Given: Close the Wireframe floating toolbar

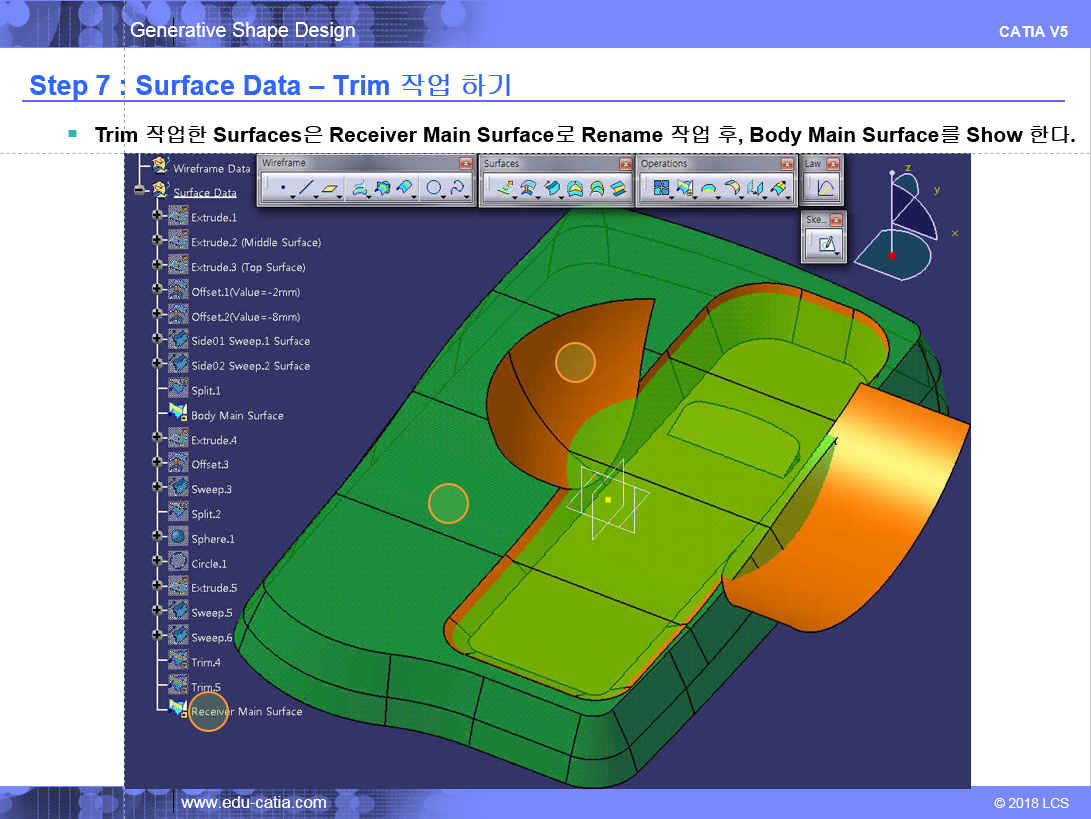Looking at the screenshot, I should [465, 163].
